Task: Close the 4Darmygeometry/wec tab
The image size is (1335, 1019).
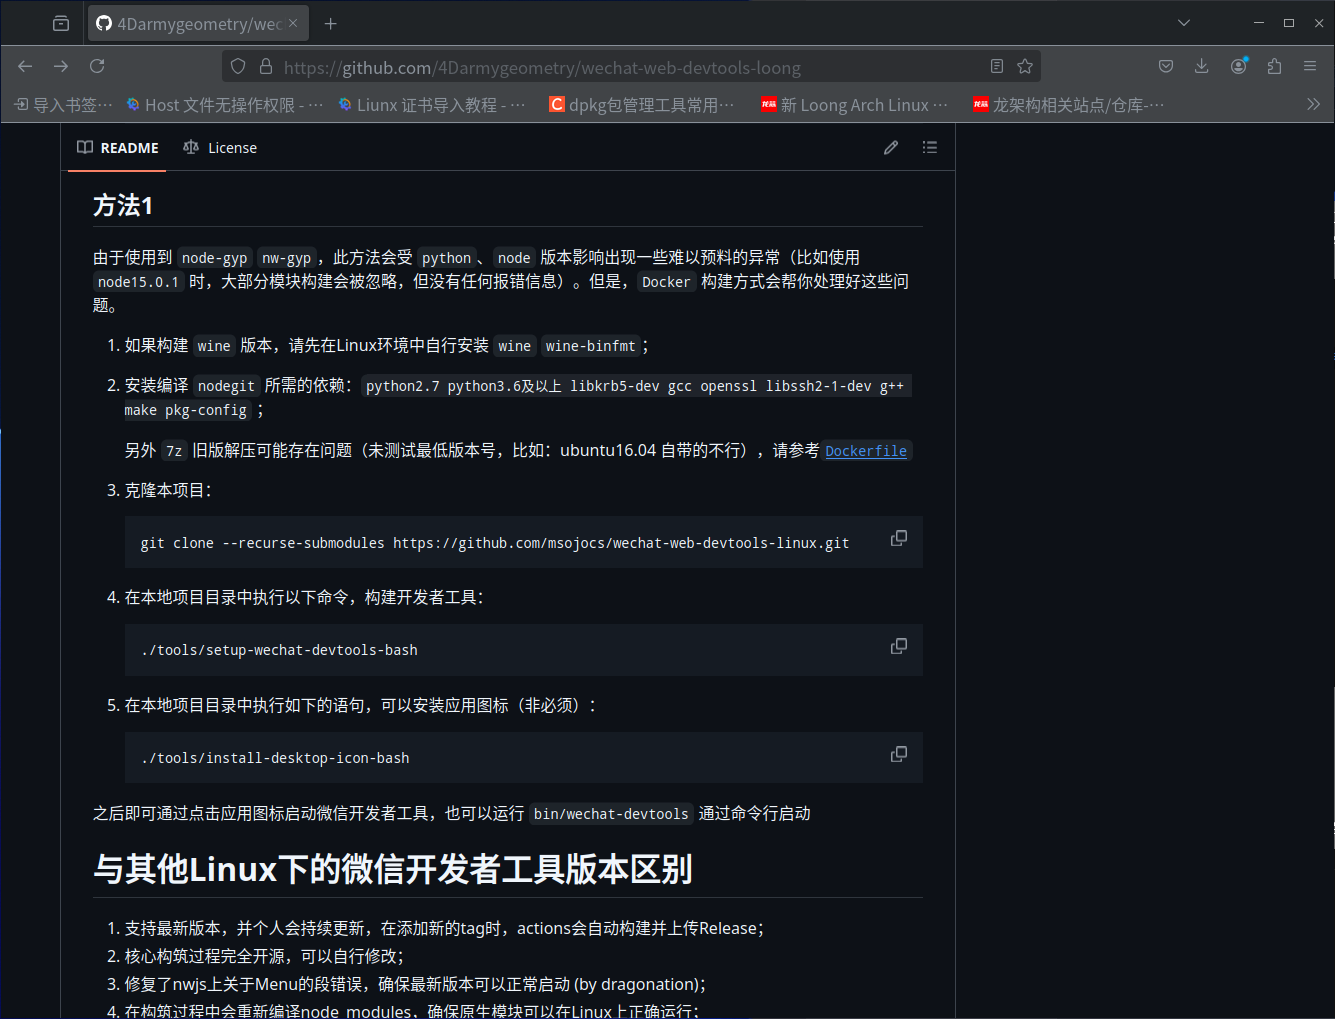Action: coord(293,23)
